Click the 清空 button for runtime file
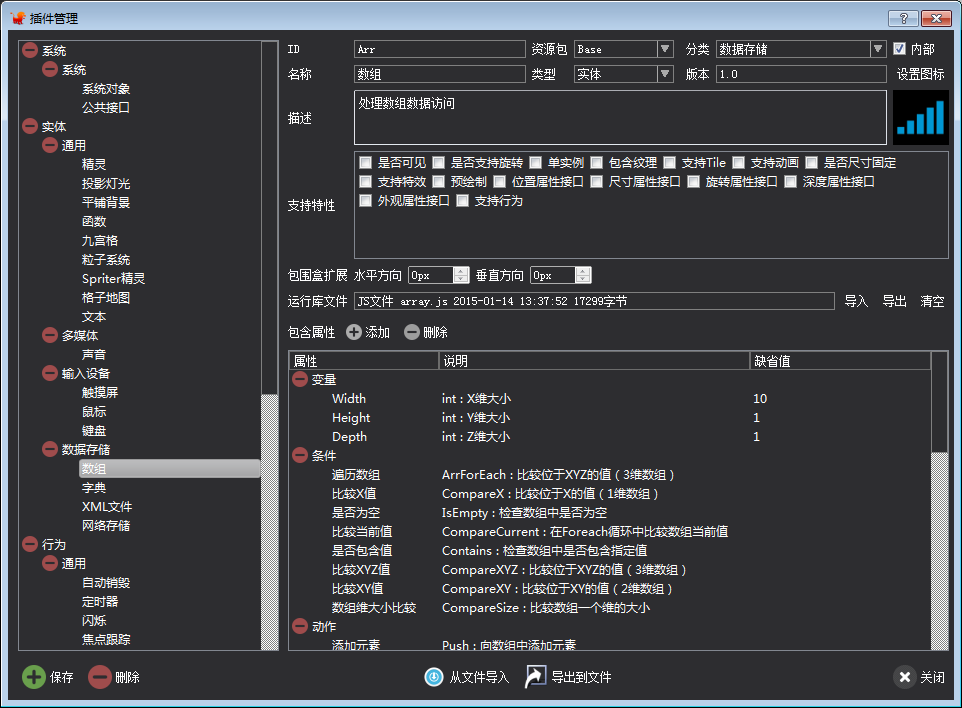962x708 pixels. tap(931, 301)
